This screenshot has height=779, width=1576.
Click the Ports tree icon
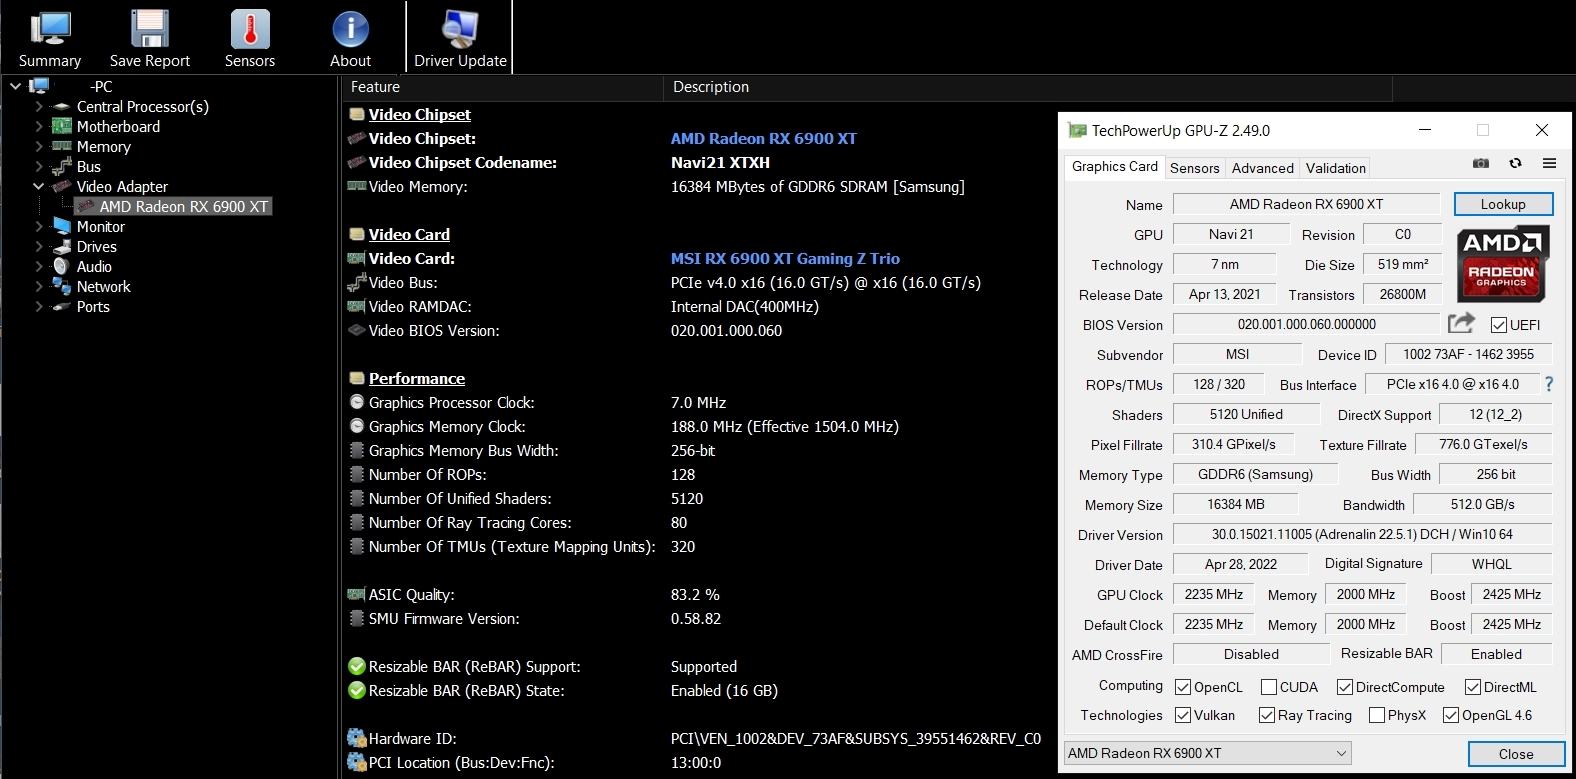(x=61, y=306)
